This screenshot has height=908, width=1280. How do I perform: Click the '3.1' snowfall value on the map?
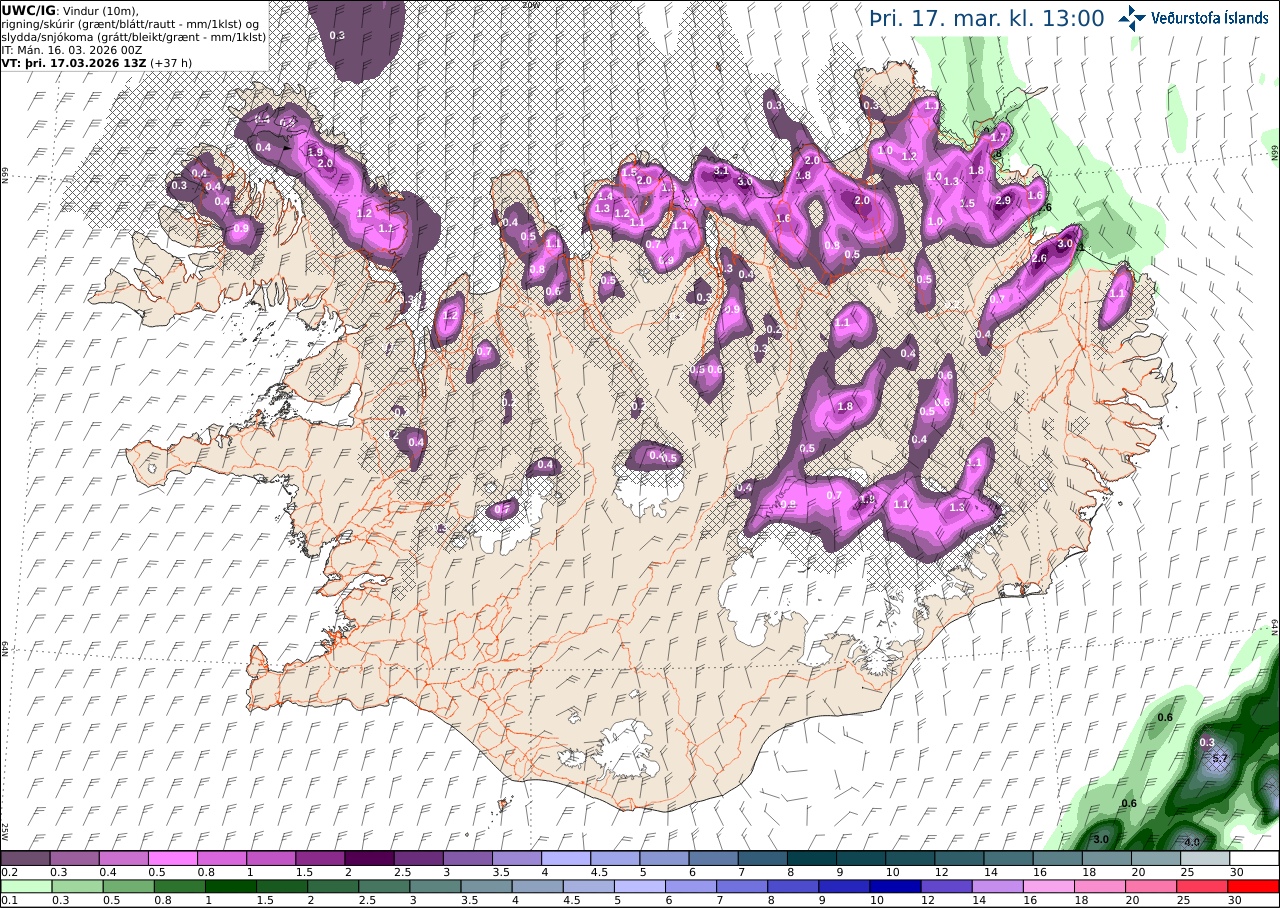click(x=721, y=172)
